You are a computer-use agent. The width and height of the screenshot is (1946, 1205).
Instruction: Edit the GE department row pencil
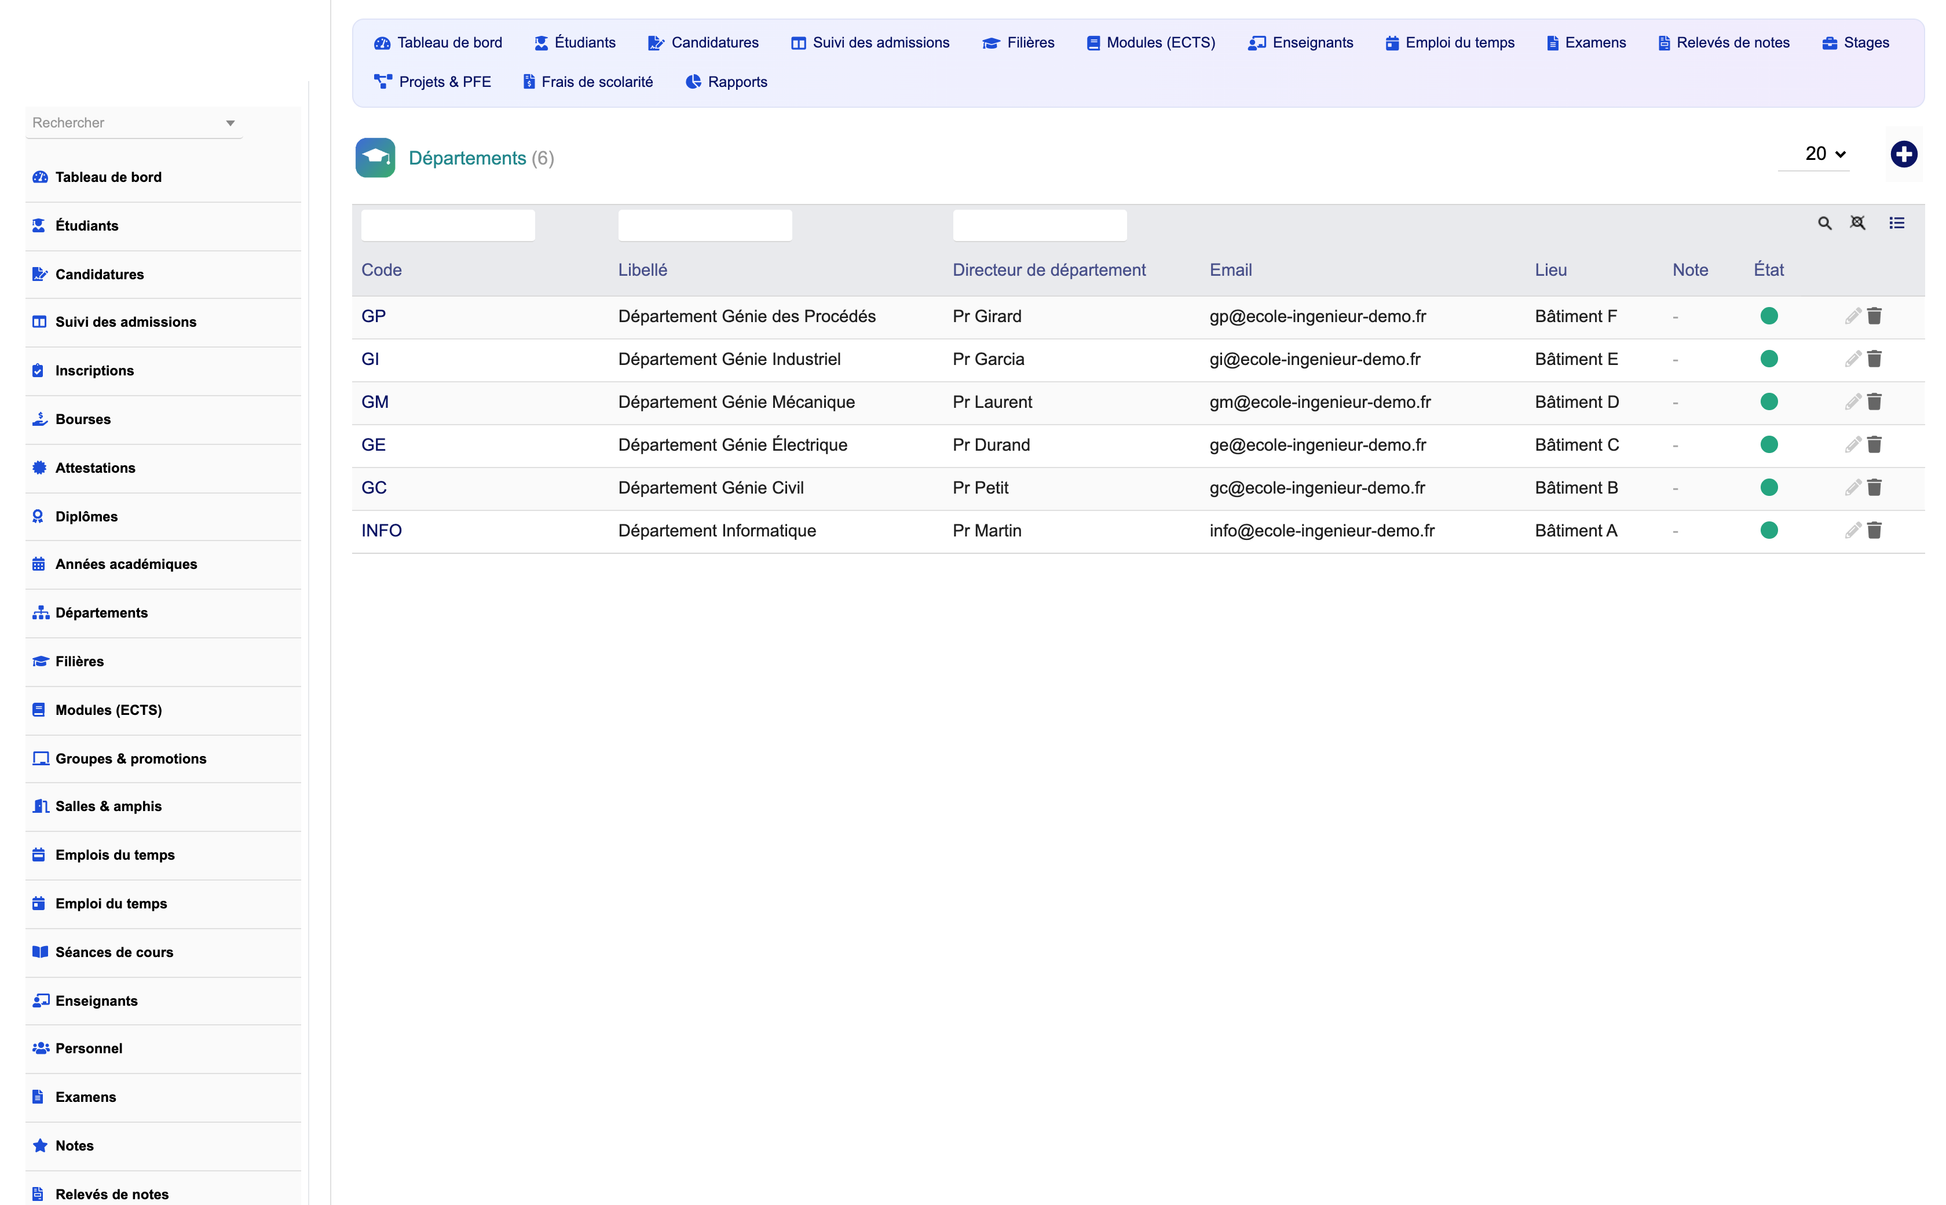[1852, 445]
